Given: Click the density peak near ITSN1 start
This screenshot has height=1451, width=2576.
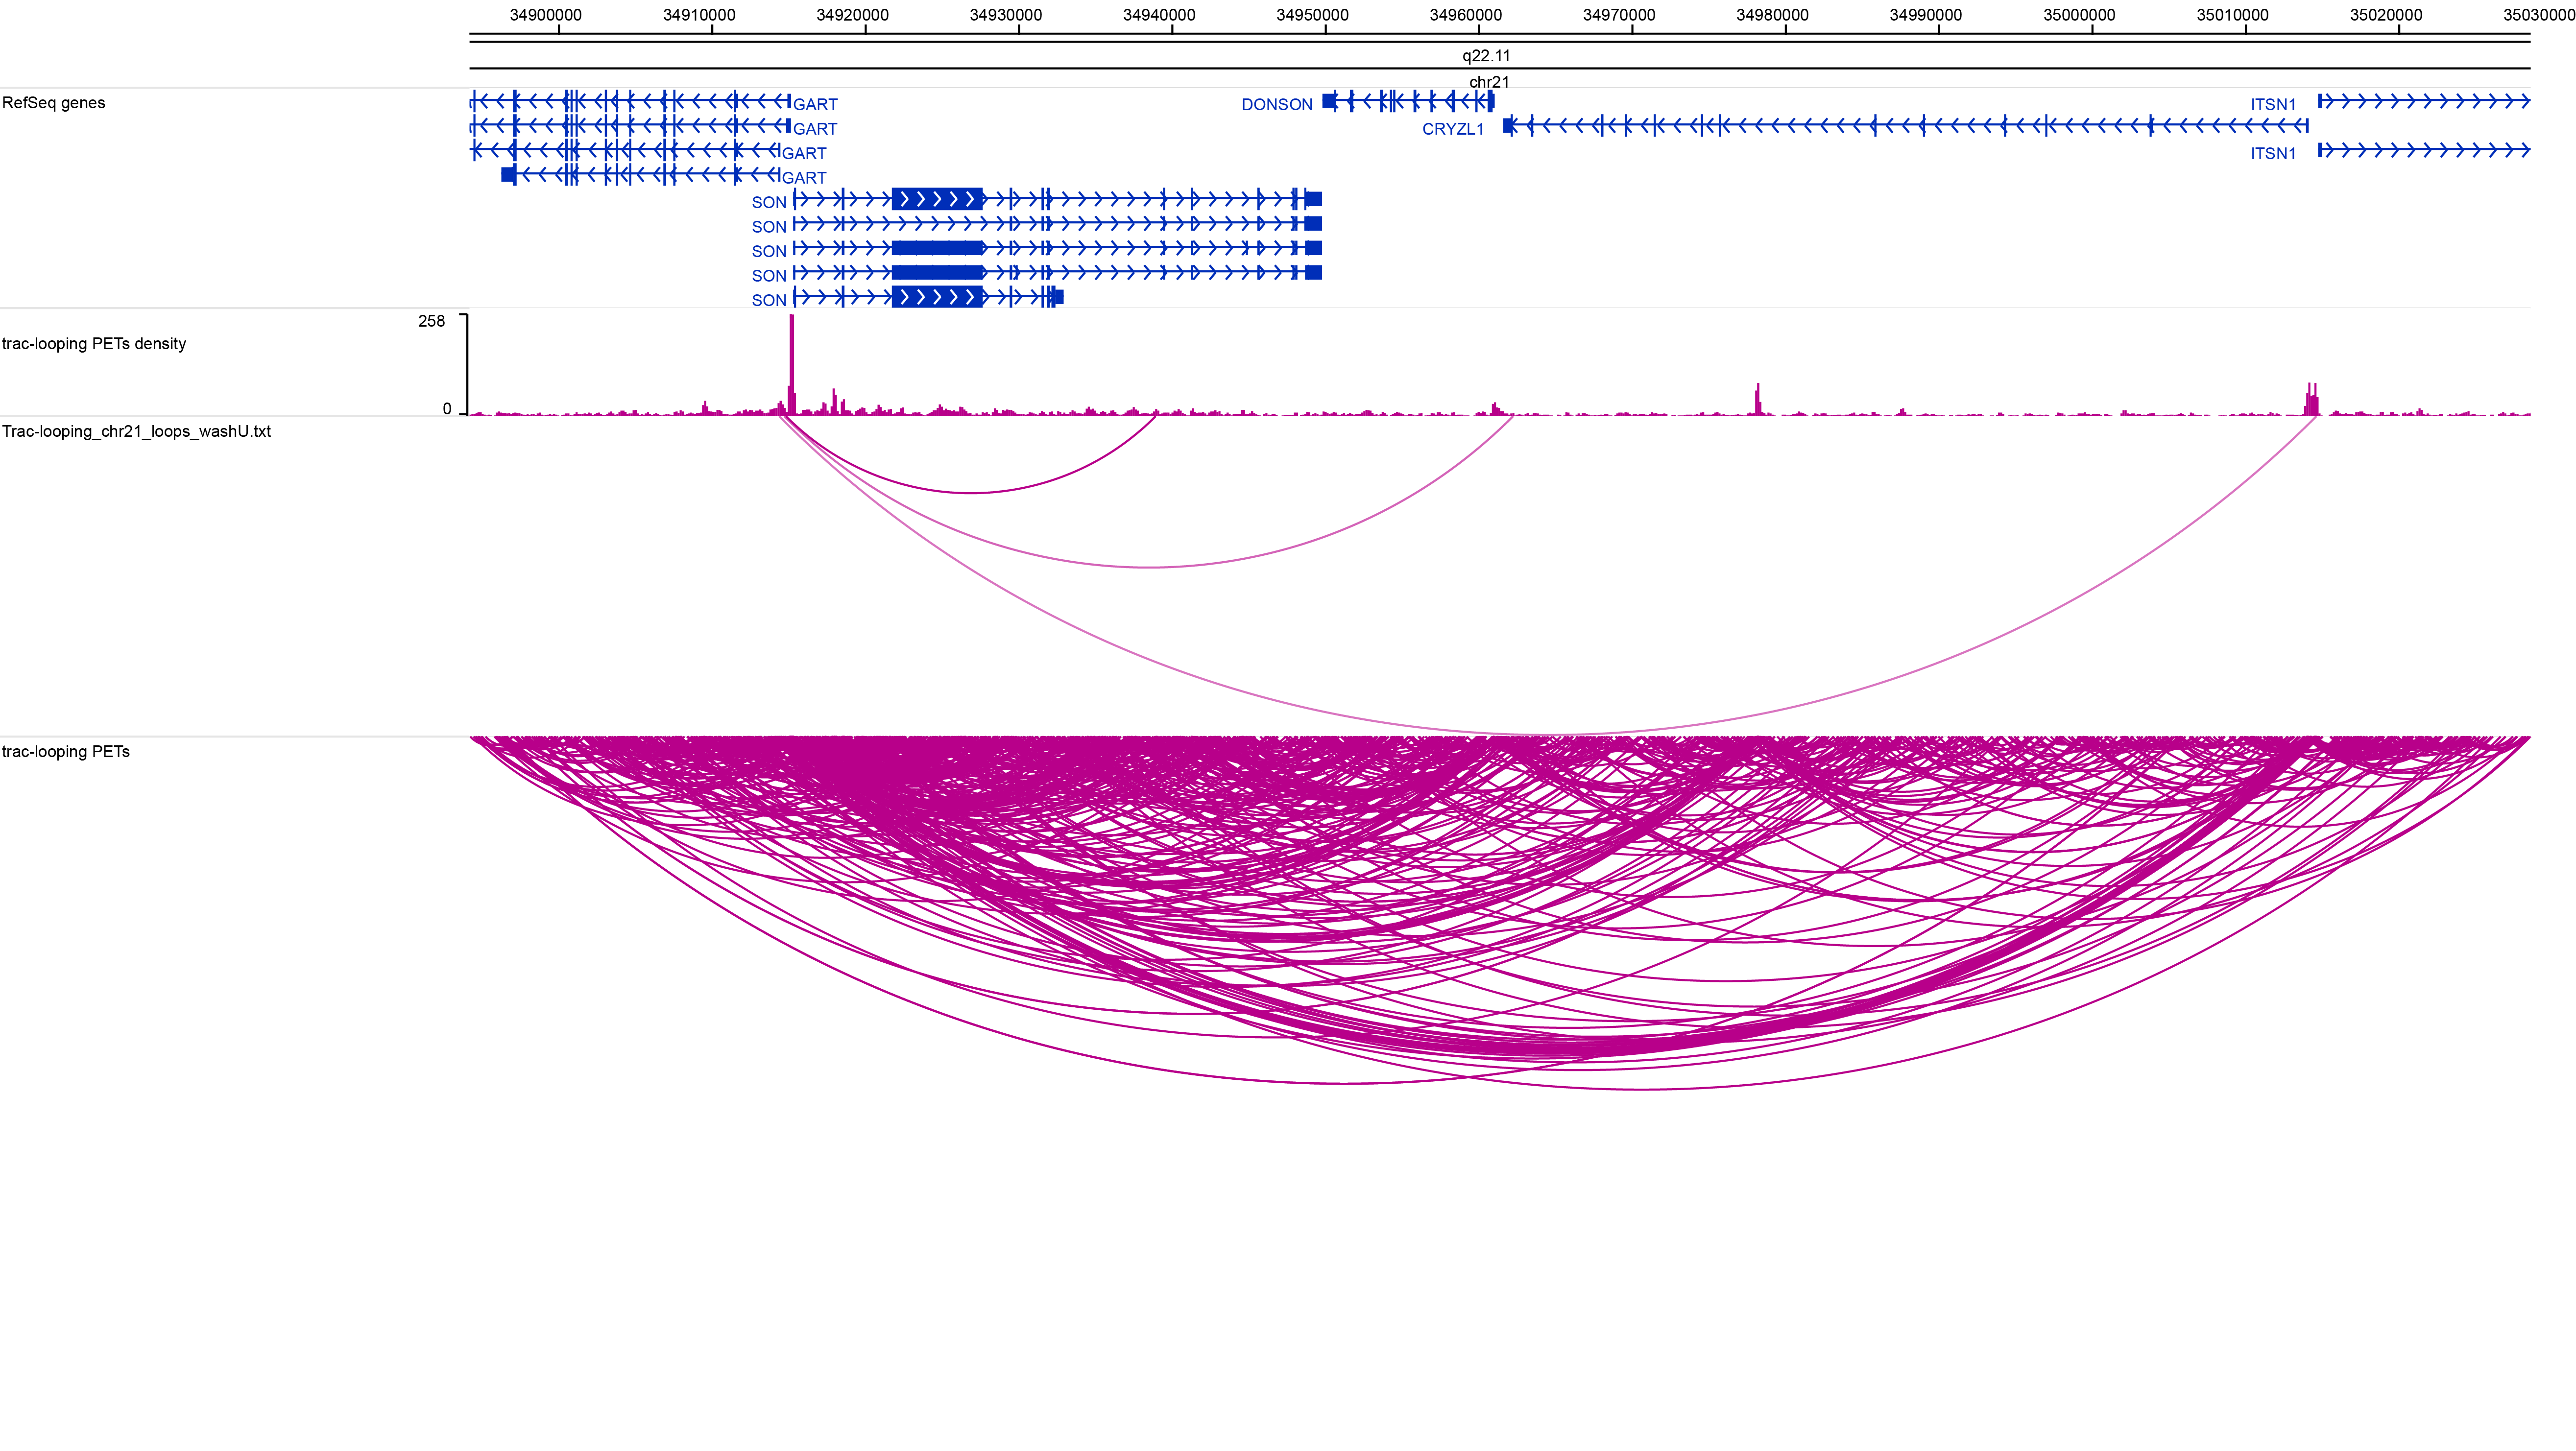Looking at the screenshot, I should pos(2311,398).
